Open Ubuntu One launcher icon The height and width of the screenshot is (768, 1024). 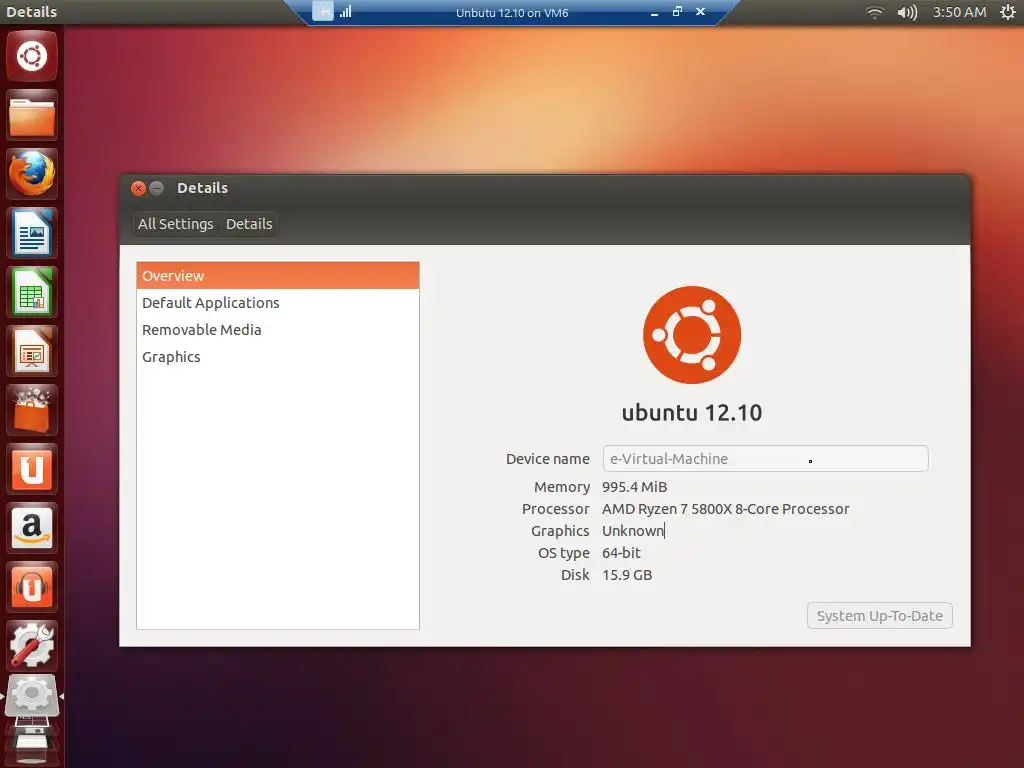tap(32, 469)
